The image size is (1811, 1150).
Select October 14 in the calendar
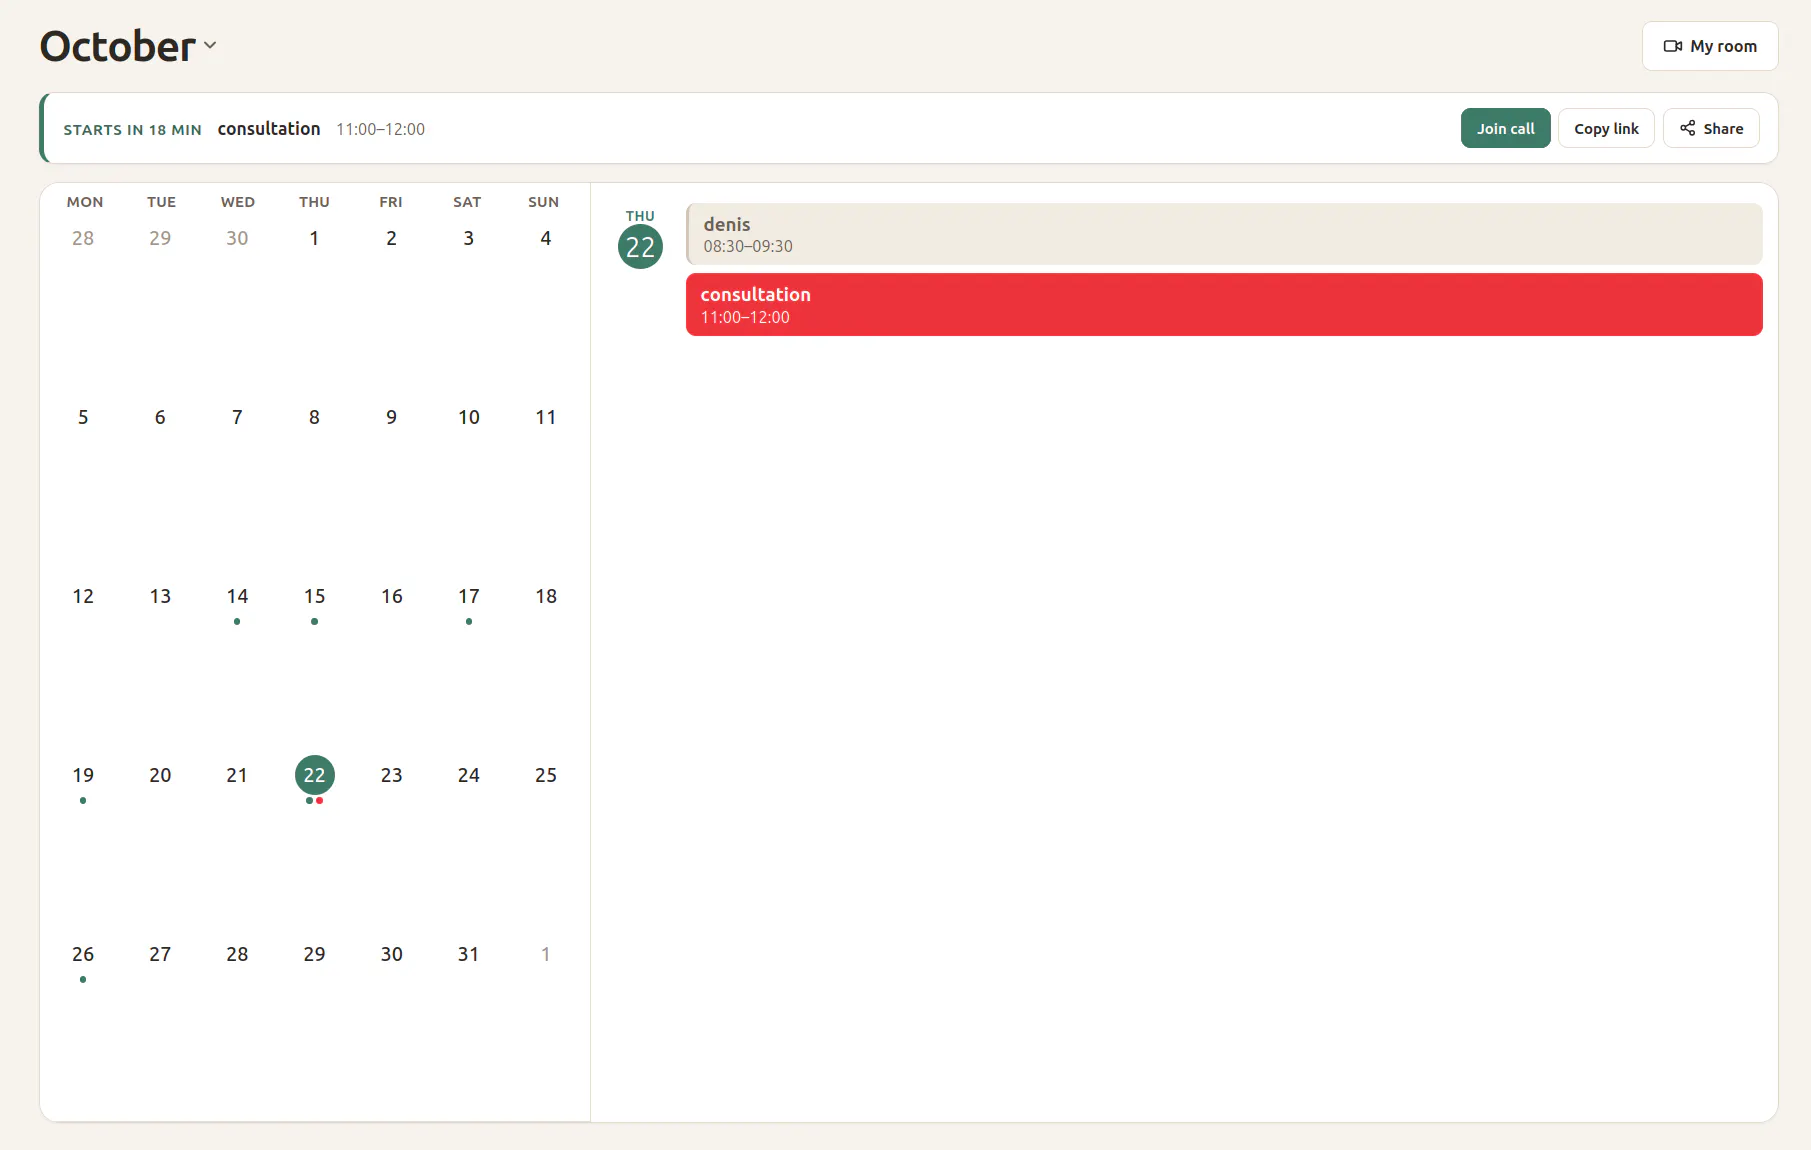click(237, 597)
